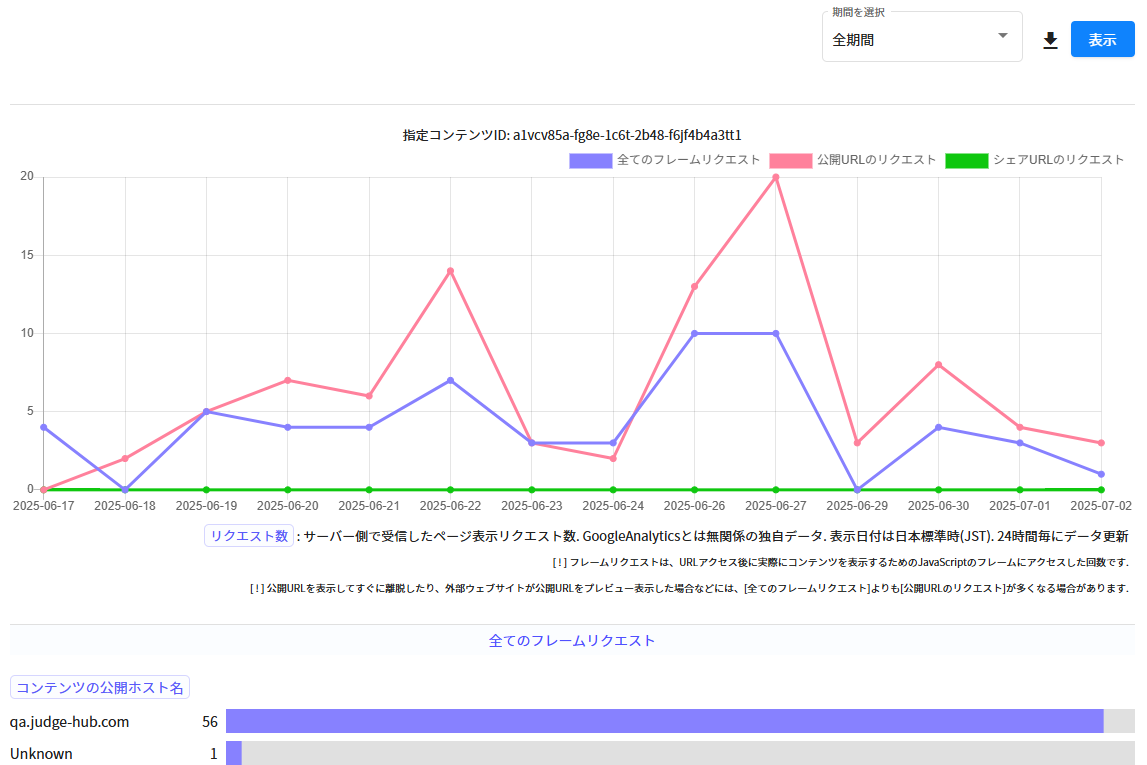Click the purple data point at 2025-07-02
This screenshot has width=1147, height=765.
(1101, 474)
